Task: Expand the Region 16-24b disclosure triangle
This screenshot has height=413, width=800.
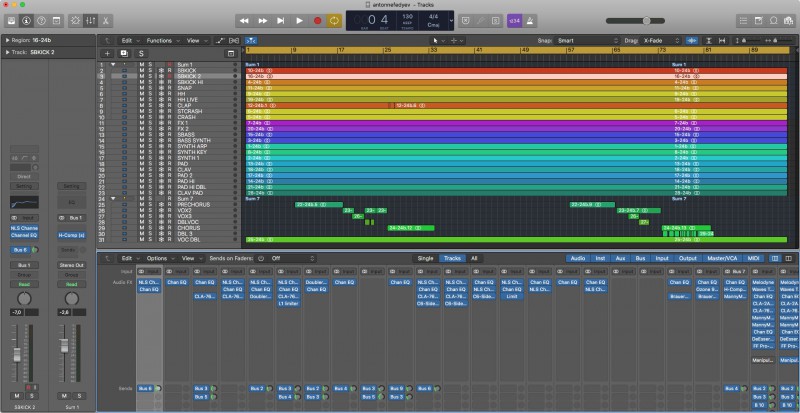Action: 6,40
